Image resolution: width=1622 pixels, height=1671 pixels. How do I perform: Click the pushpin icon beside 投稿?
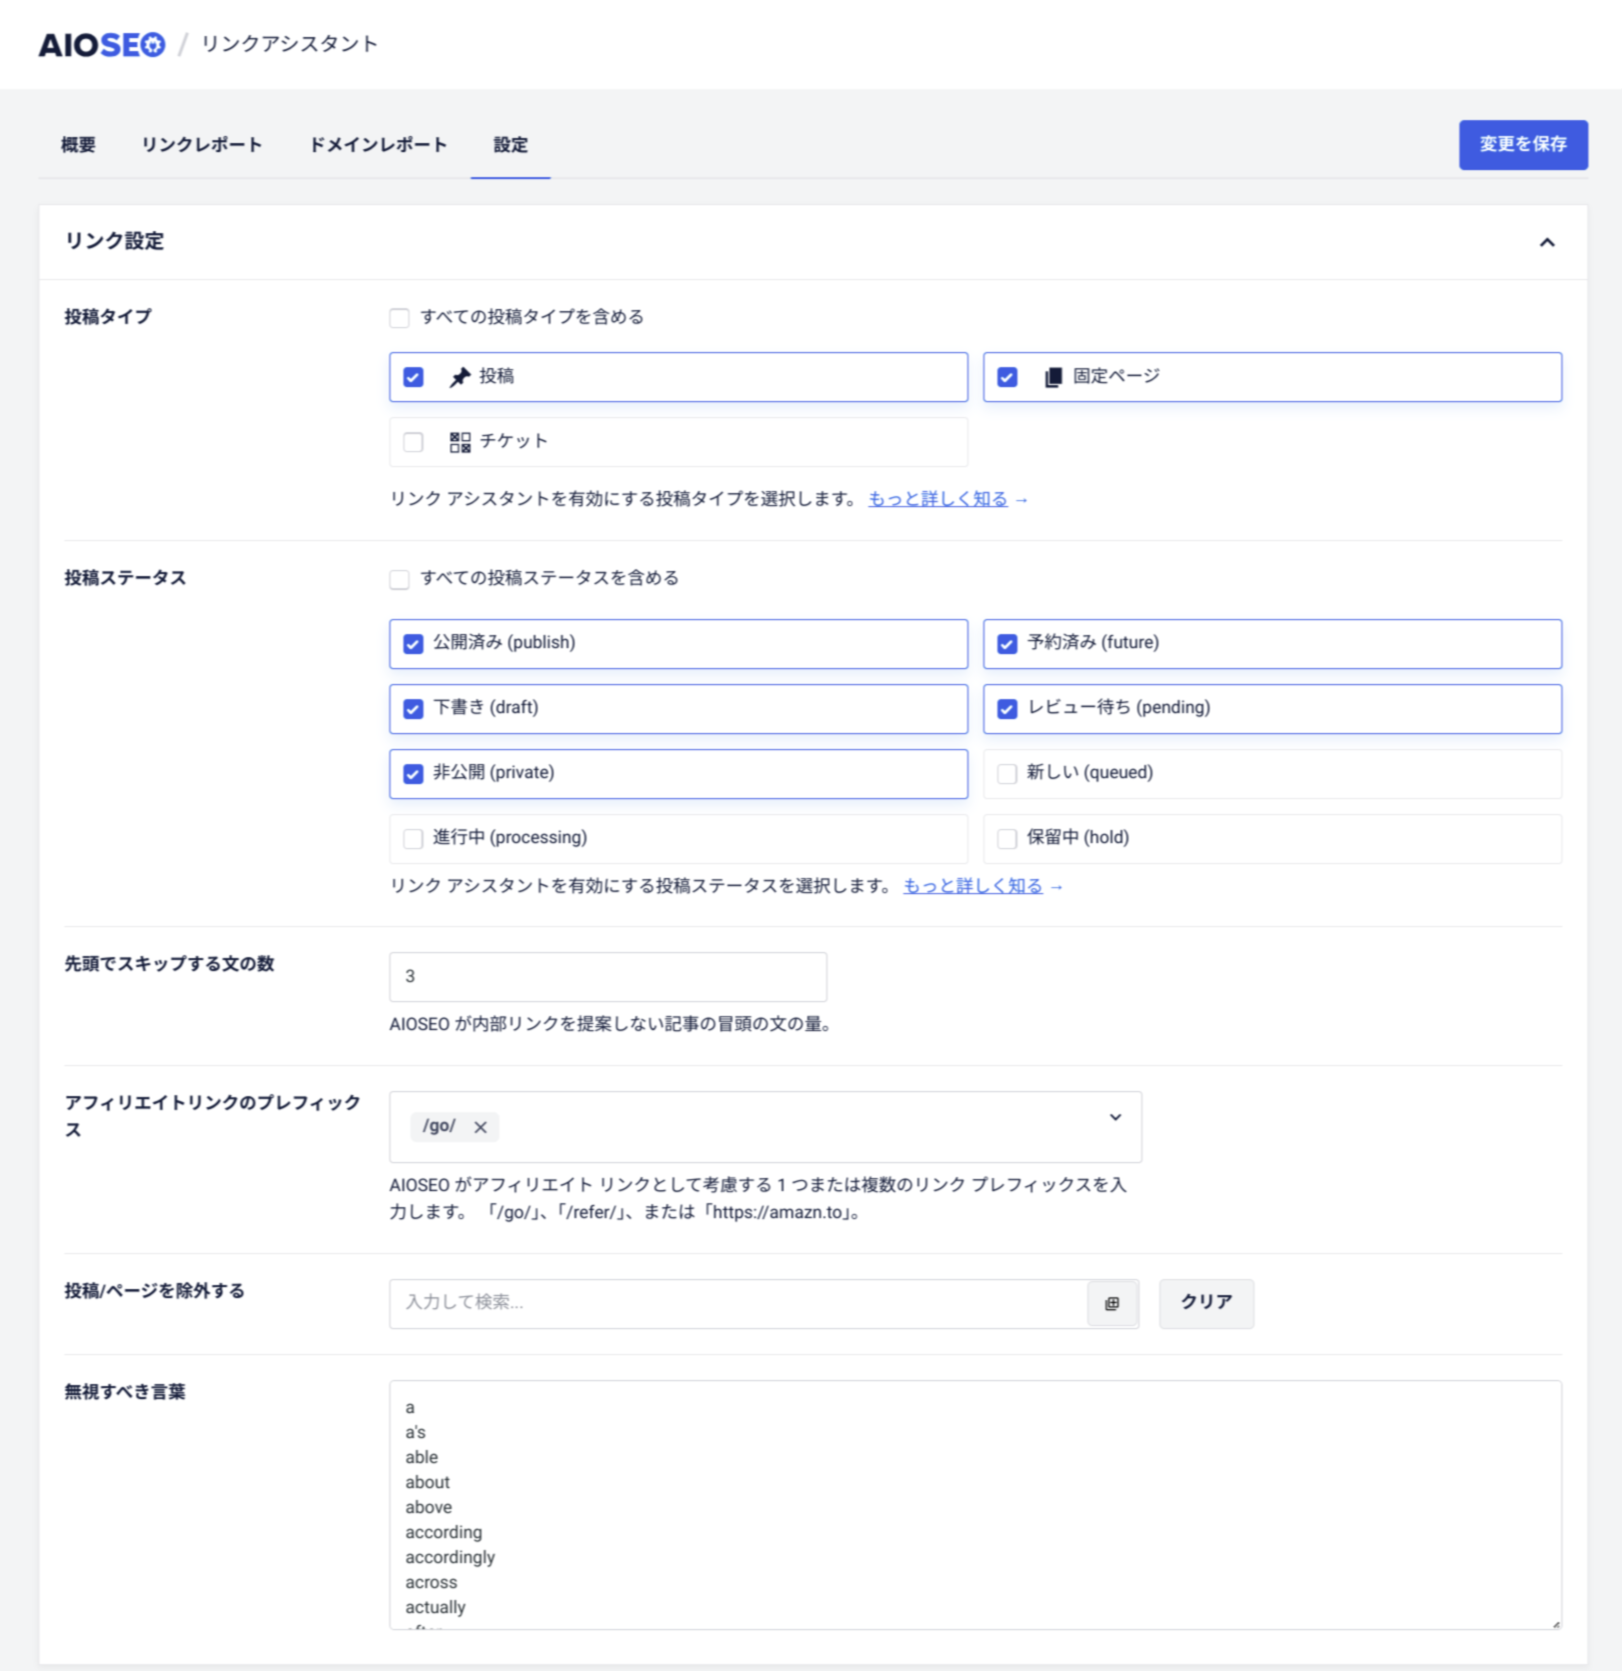(459, 377)
